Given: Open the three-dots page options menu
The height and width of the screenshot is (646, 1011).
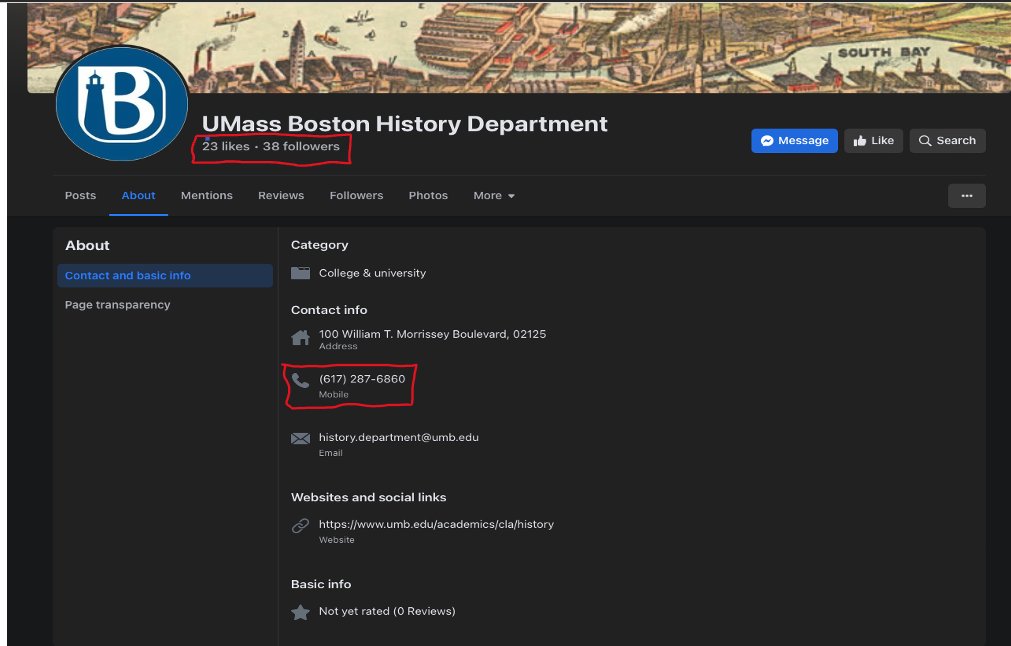Looking at the screenshot, I should 967,196.
